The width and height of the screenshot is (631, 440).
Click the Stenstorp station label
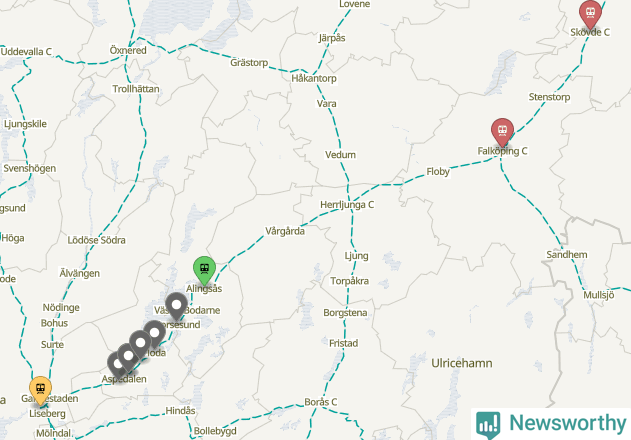tap(549, 97)
